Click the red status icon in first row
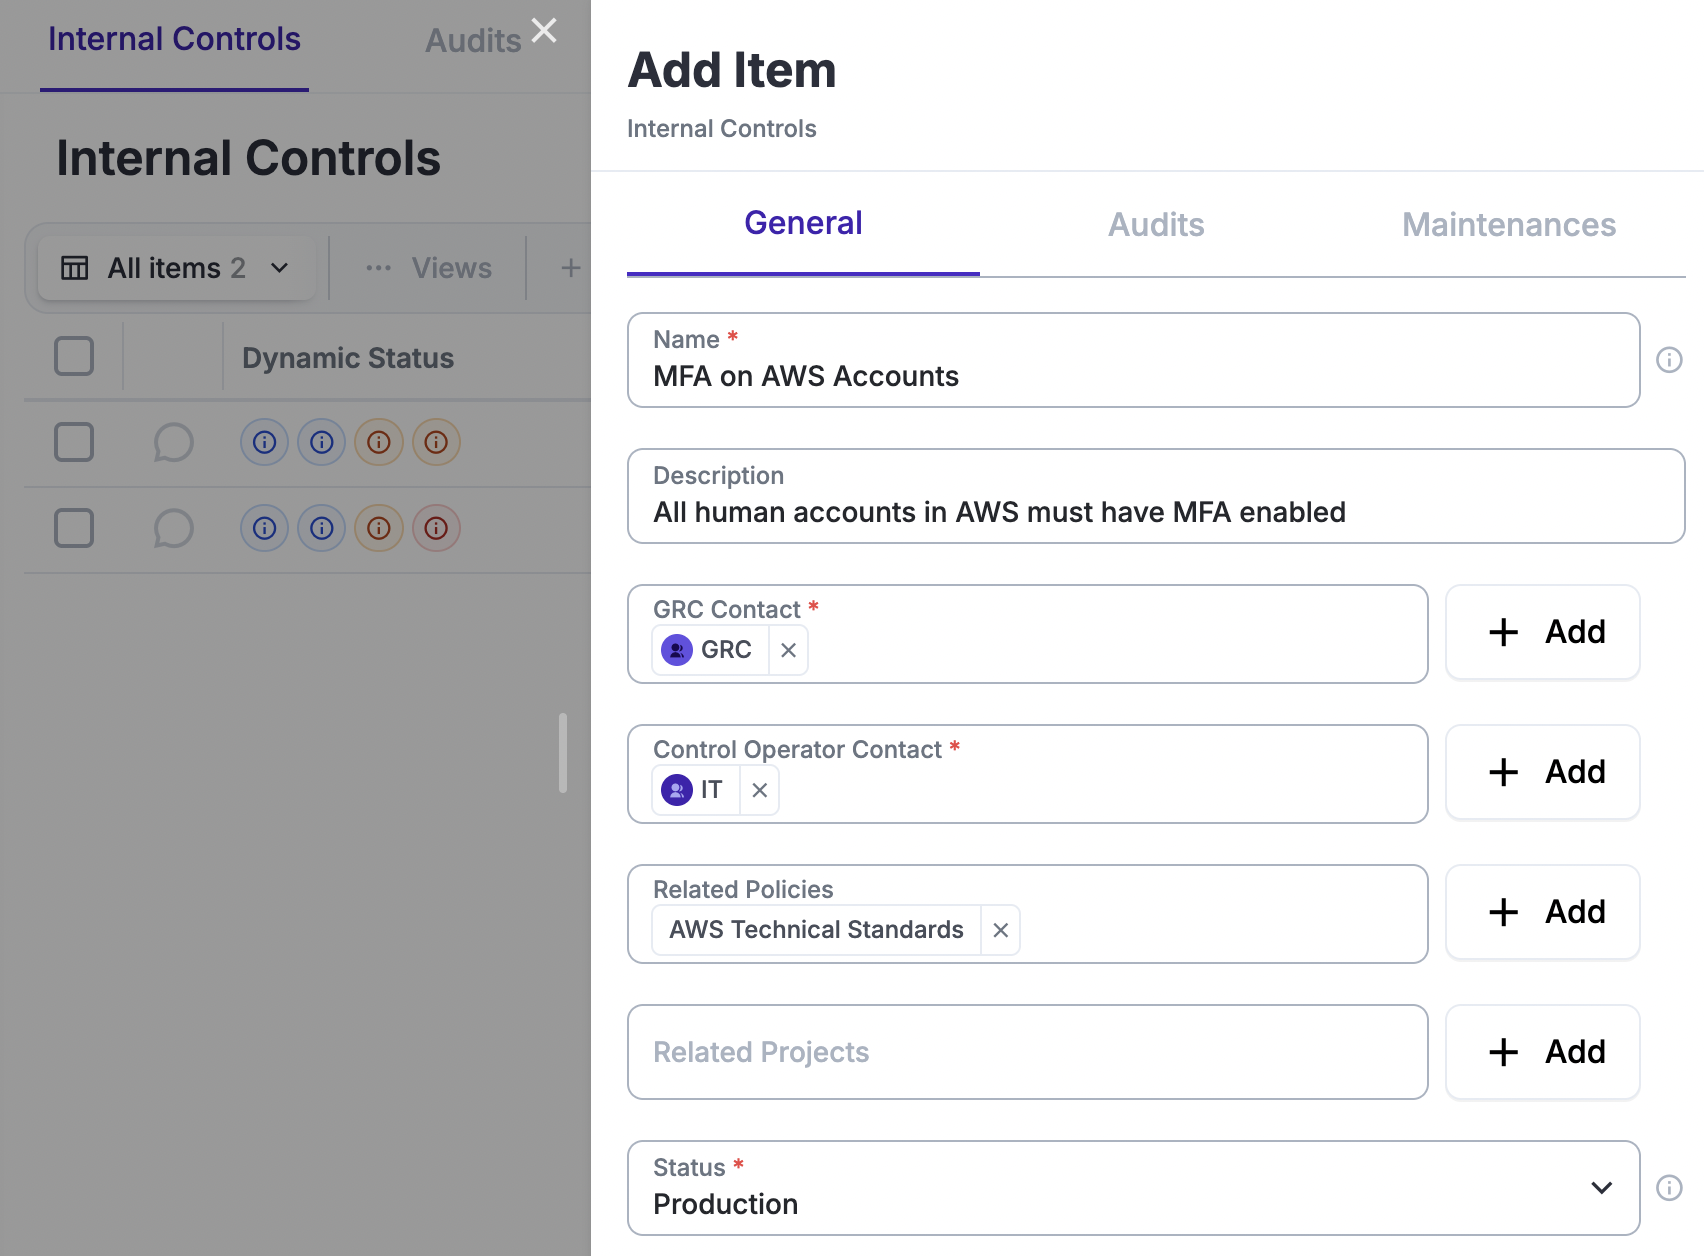Screen dimensions: 1704x1256 [436, 442]
